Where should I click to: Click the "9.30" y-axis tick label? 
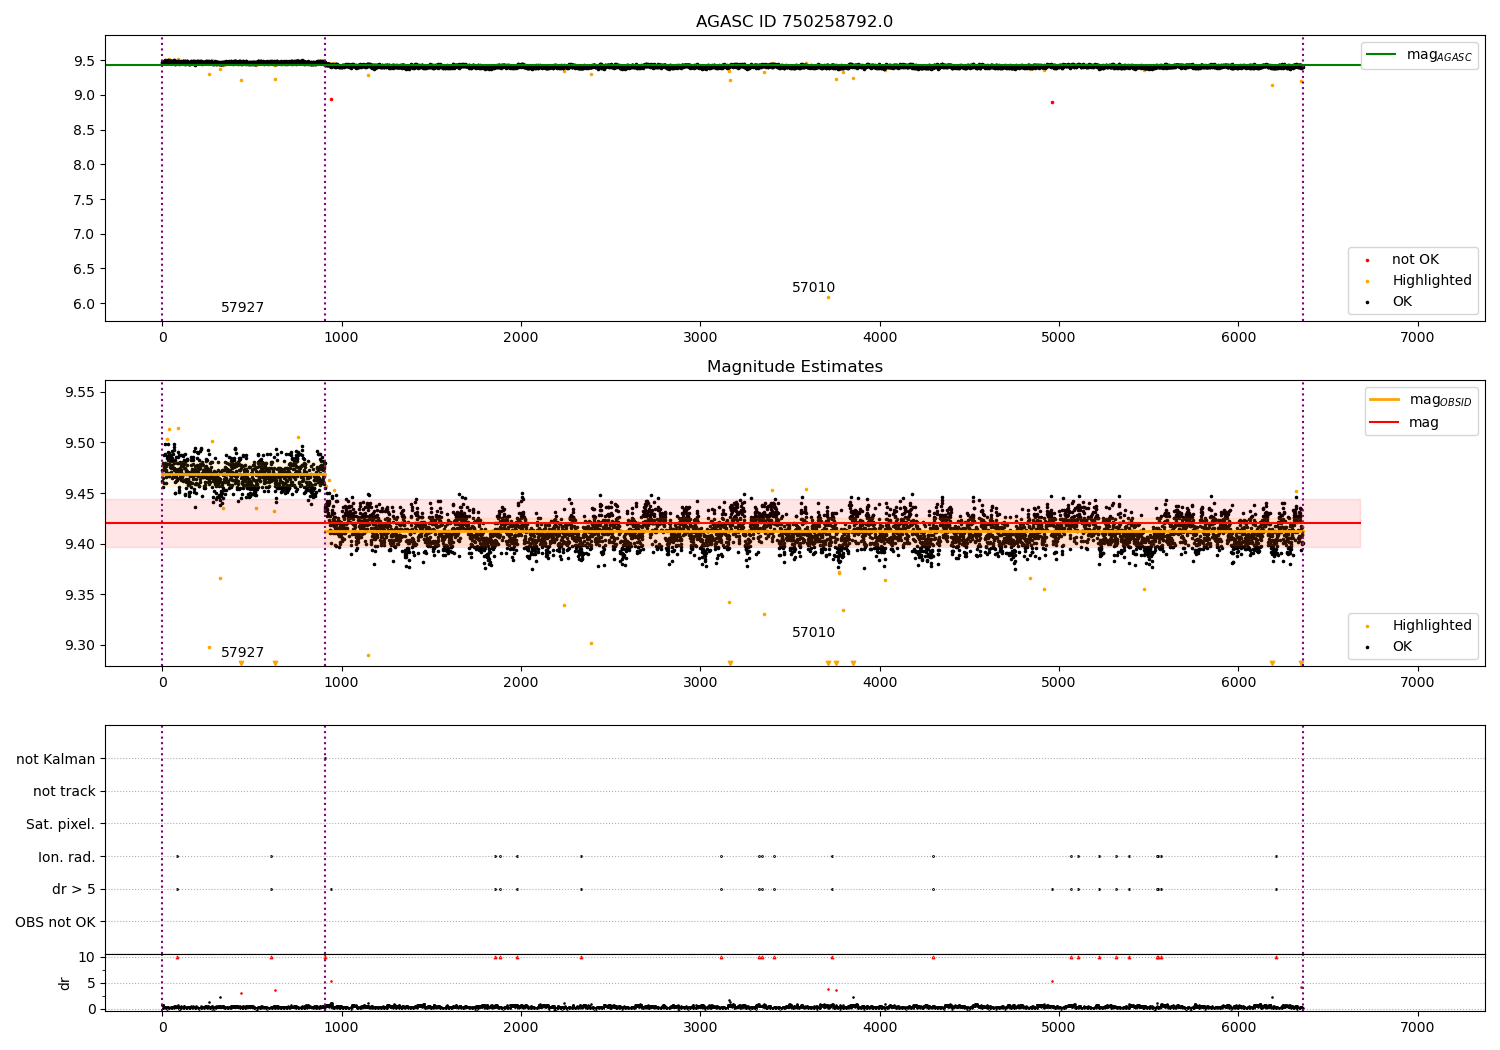(x=78, y=645)
